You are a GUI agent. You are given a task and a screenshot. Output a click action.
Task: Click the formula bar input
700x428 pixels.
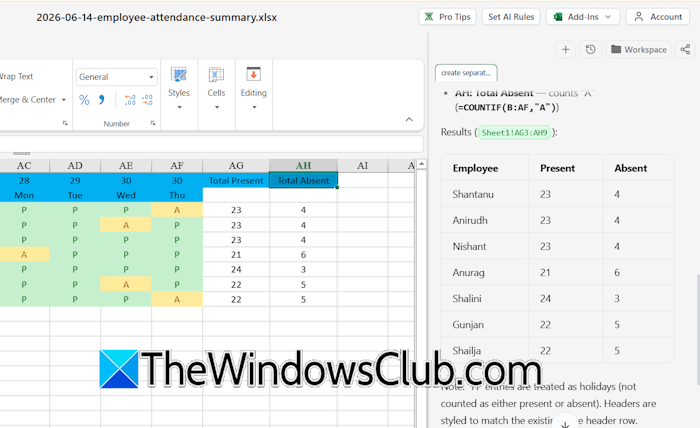[212, 144]
